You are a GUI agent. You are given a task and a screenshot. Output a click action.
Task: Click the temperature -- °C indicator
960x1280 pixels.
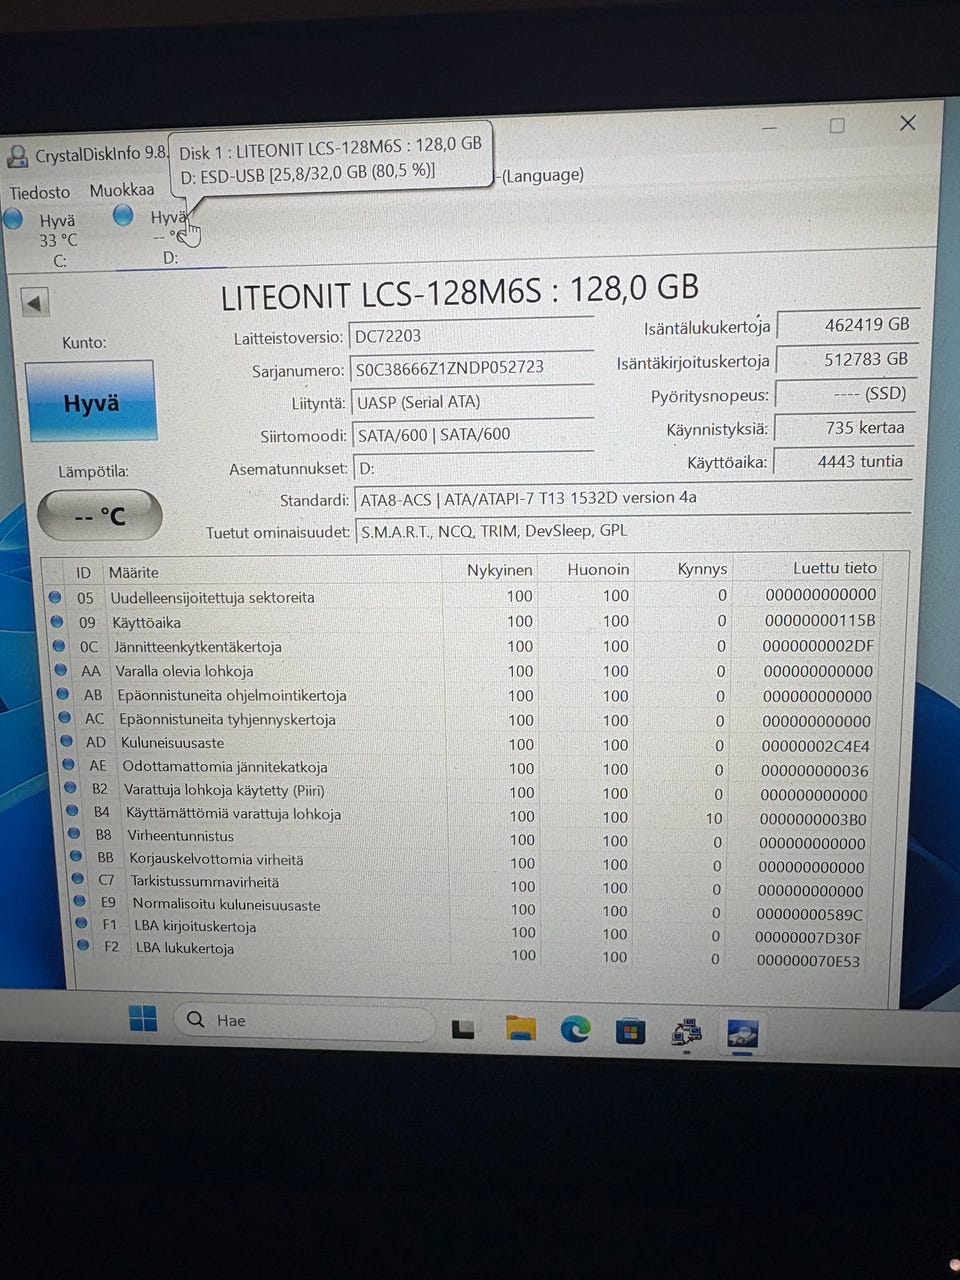pos(99,516)
